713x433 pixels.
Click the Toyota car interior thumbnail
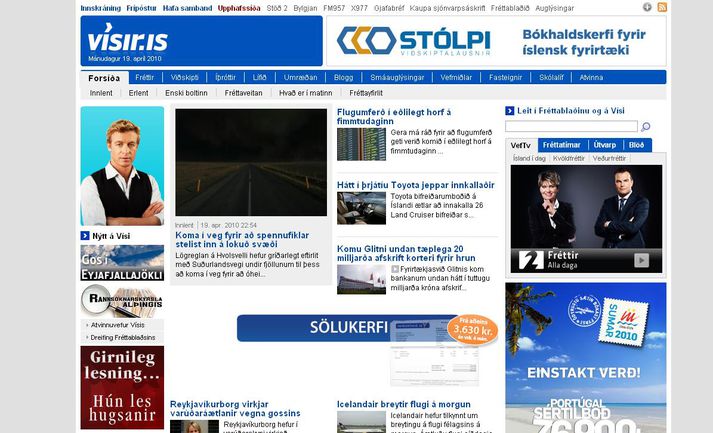point(361,208)
